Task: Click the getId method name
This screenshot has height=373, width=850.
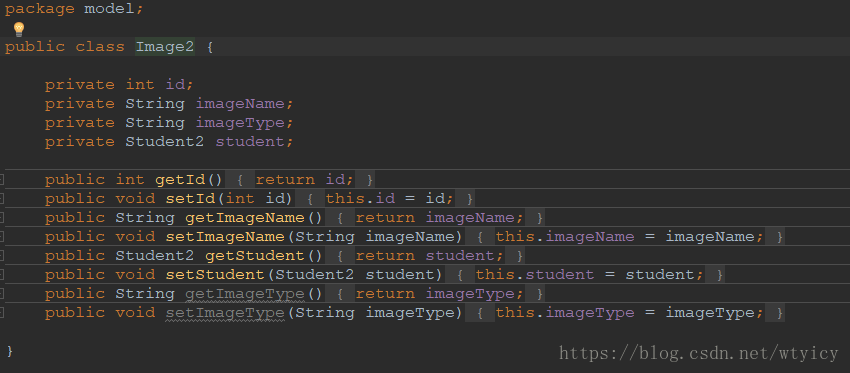Action: pos(180,179)
